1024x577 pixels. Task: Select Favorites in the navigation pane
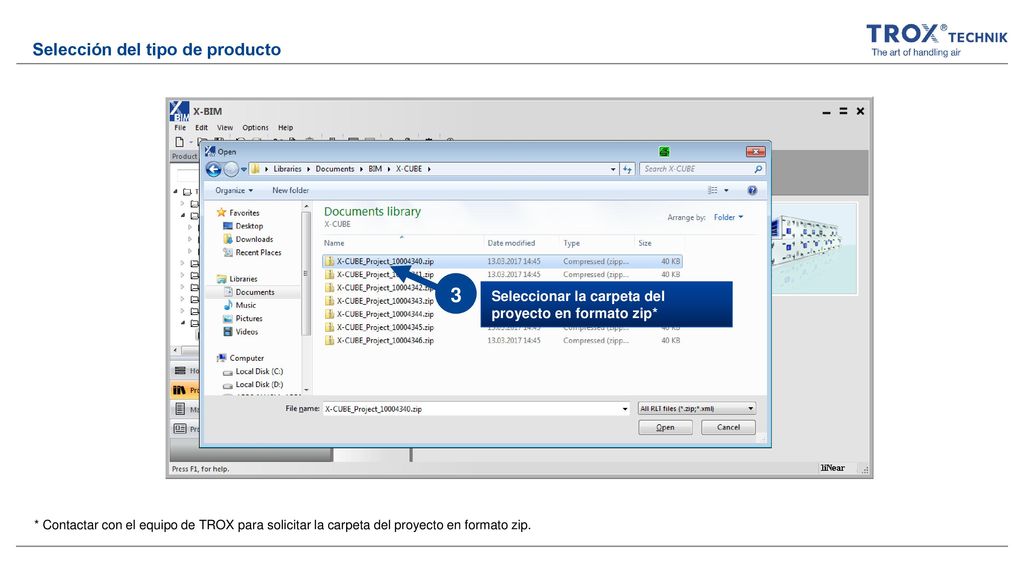point(244,213)
